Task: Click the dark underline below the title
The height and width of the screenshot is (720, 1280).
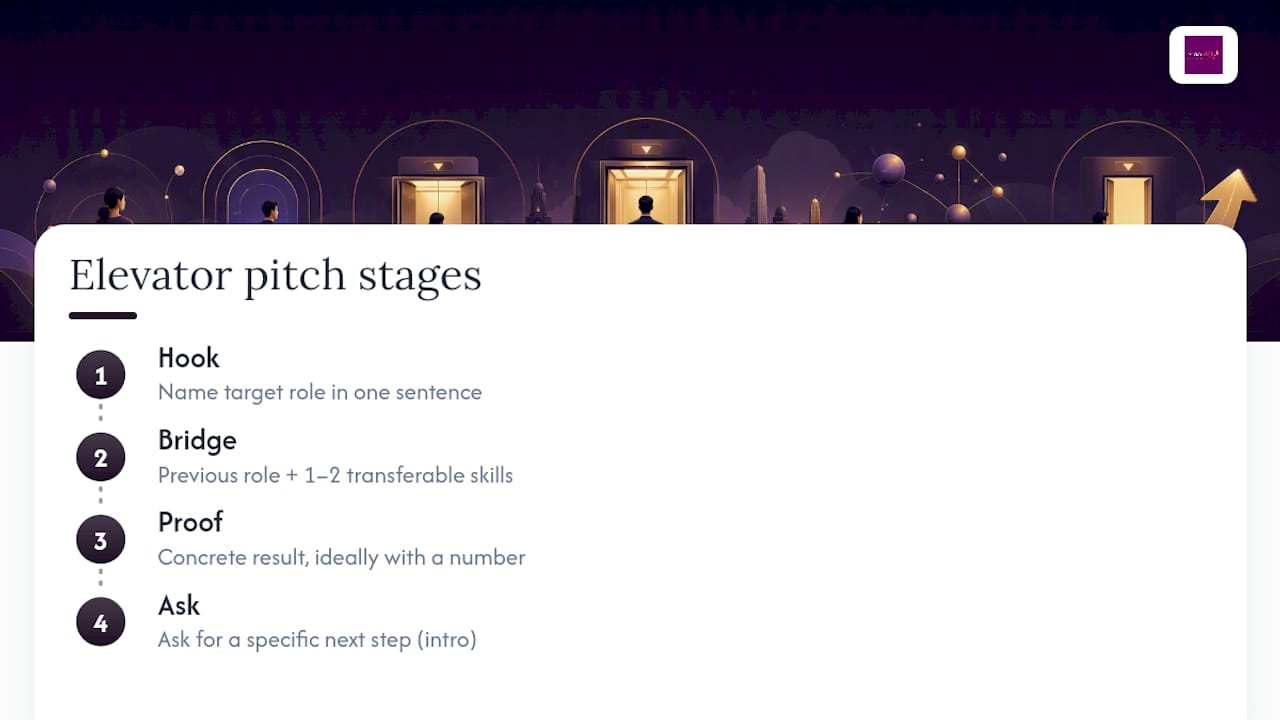Action: (x=103, y=316)
